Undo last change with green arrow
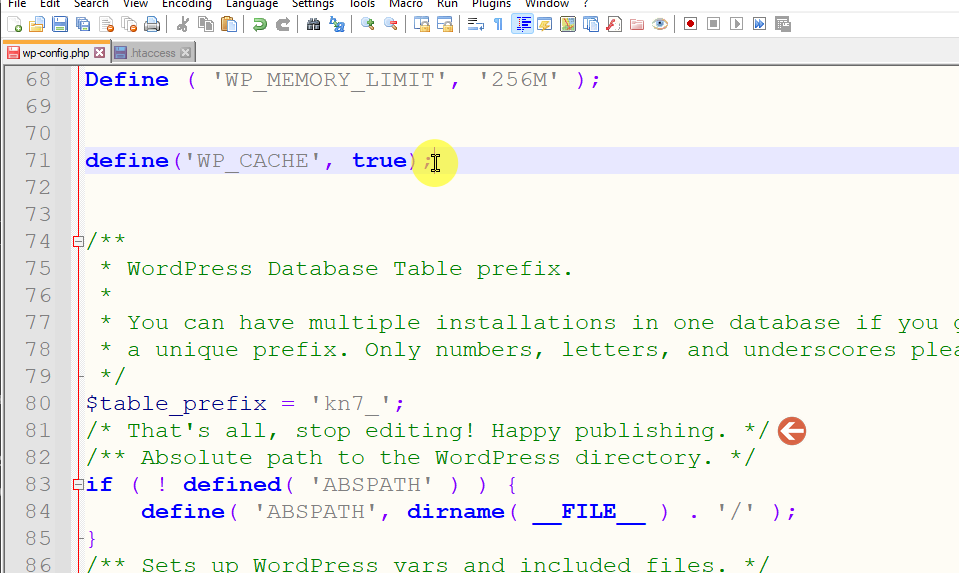 (259, 24)
